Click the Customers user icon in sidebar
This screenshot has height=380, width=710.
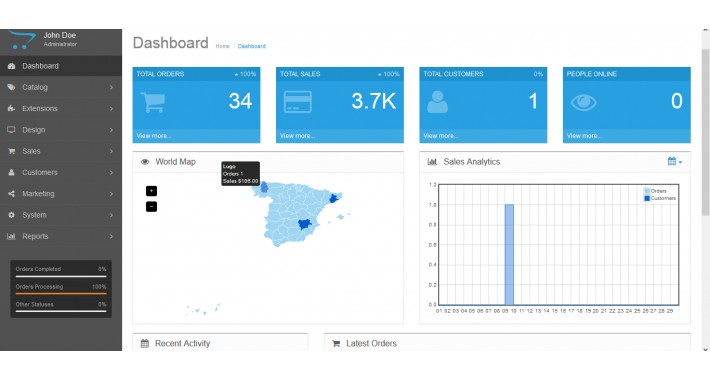tap(11, 173)
